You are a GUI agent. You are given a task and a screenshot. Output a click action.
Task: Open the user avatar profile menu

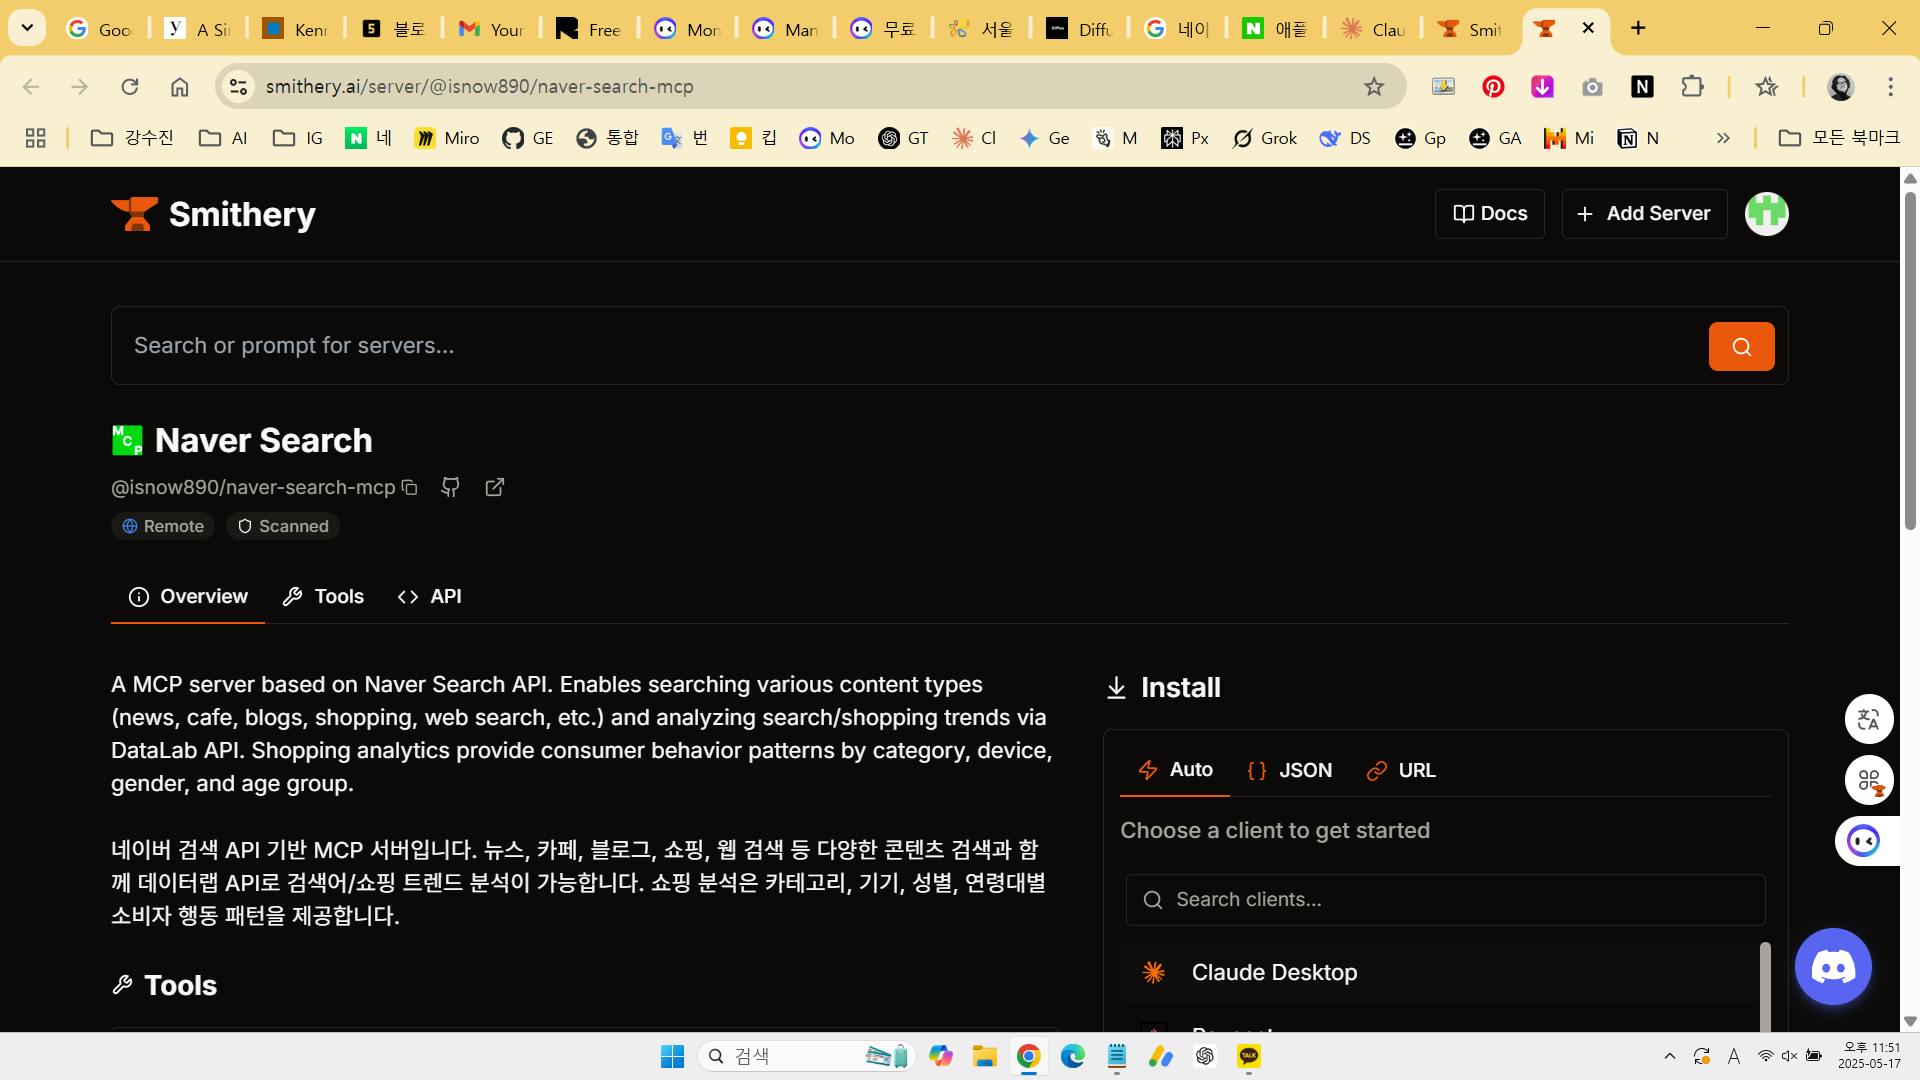pos(1766,214)
